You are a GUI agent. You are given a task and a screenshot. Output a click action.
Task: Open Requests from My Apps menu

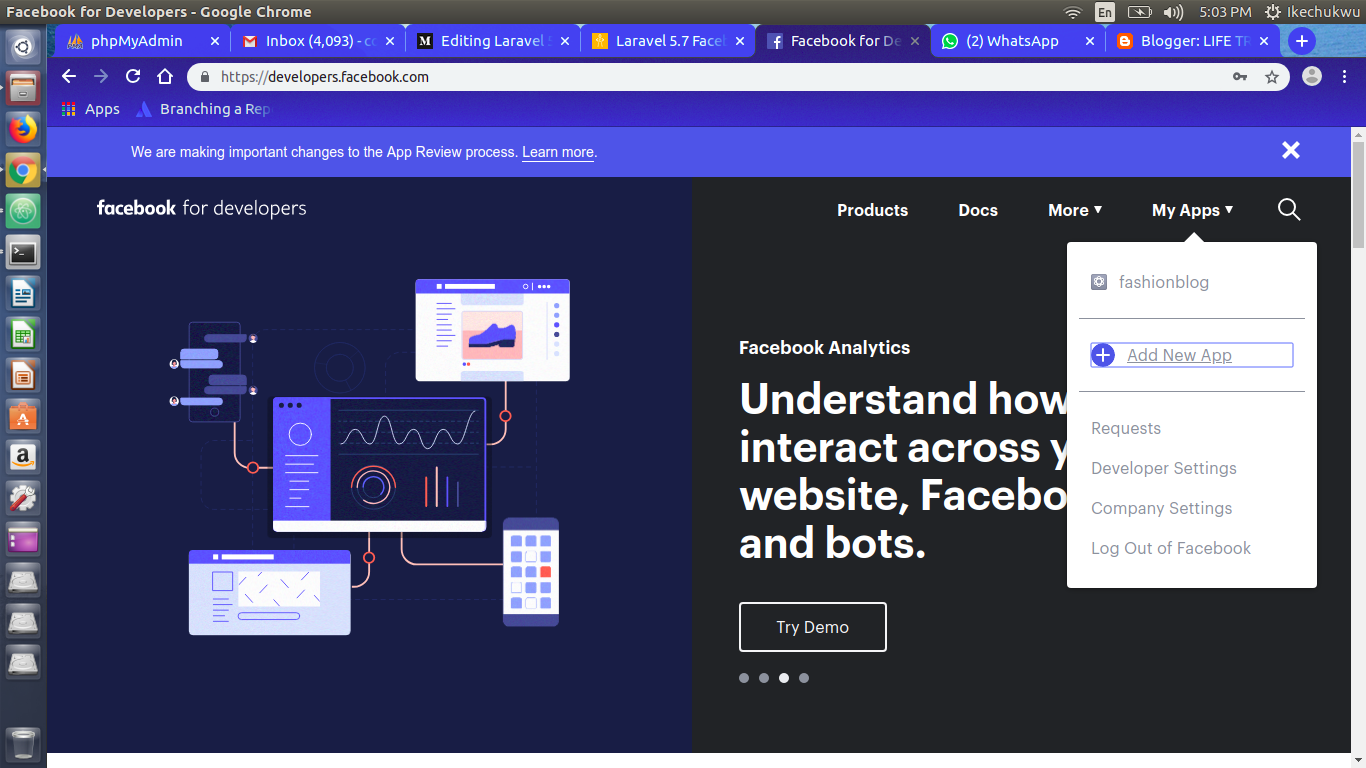pyautogui.click(x=1126, y=428)
